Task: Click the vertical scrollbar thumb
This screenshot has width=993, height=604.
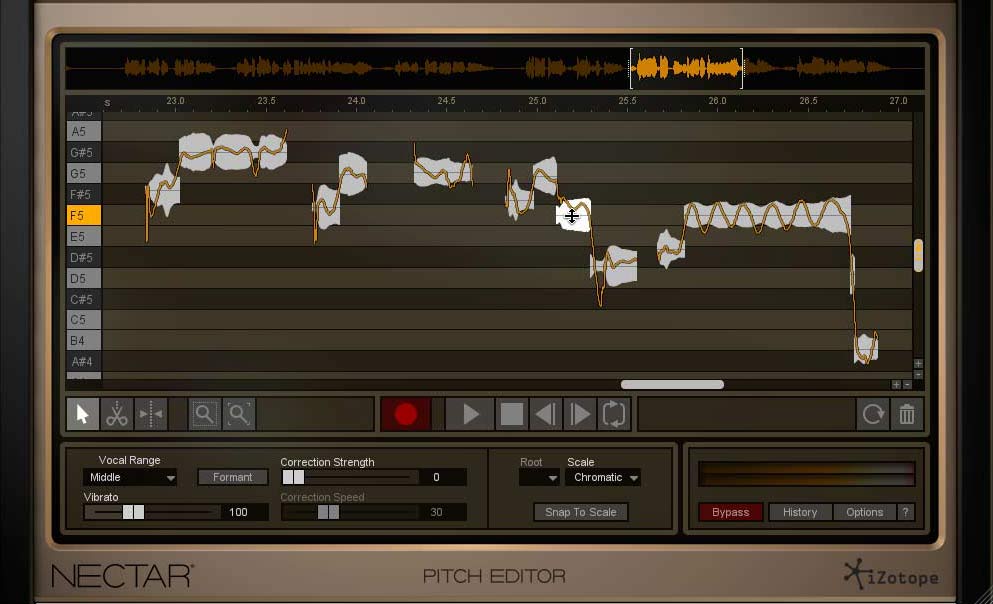Action: pyautogui.click(x=918, y=255)
